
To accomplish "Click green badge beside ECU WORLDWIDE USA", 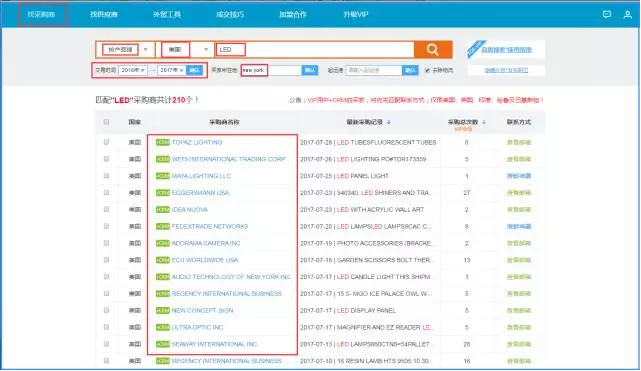I will point(163,260).
